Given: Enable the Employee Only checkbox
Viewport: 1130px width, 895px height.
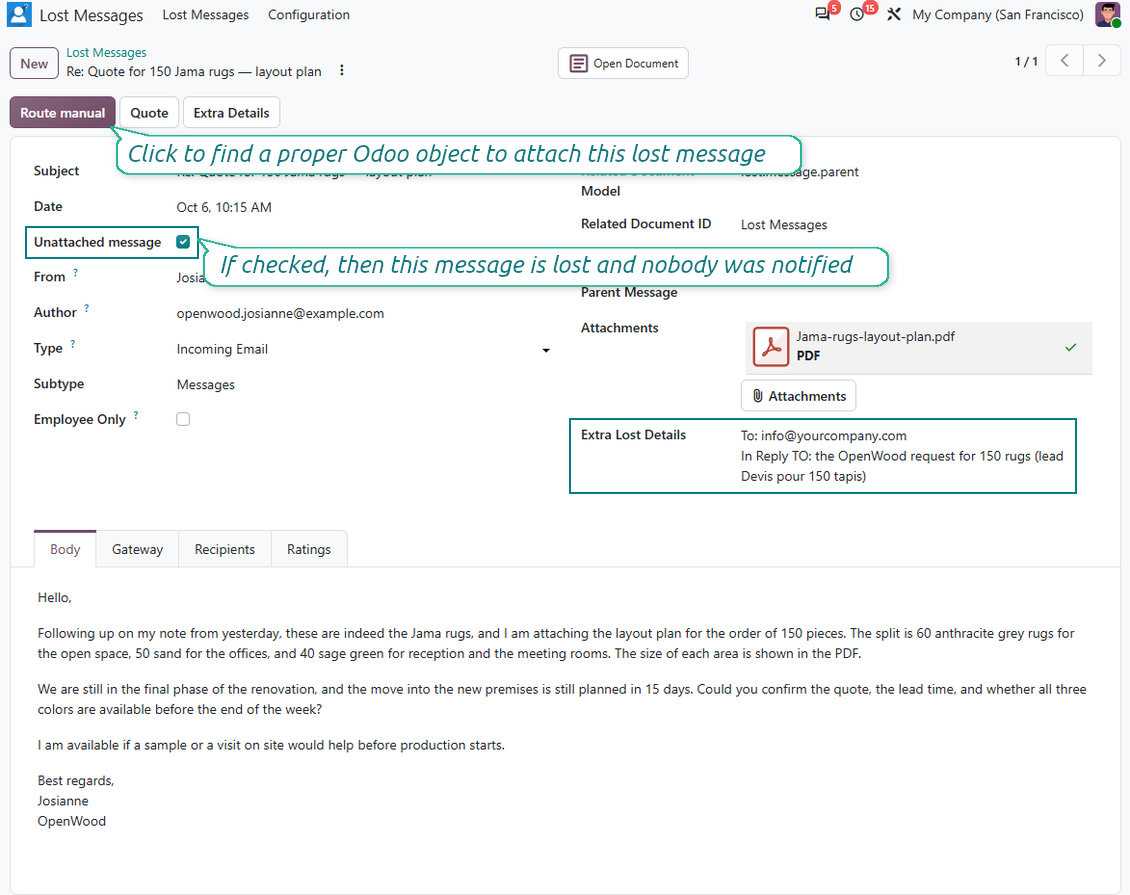Looking at the screenshot, I should 183,419.
